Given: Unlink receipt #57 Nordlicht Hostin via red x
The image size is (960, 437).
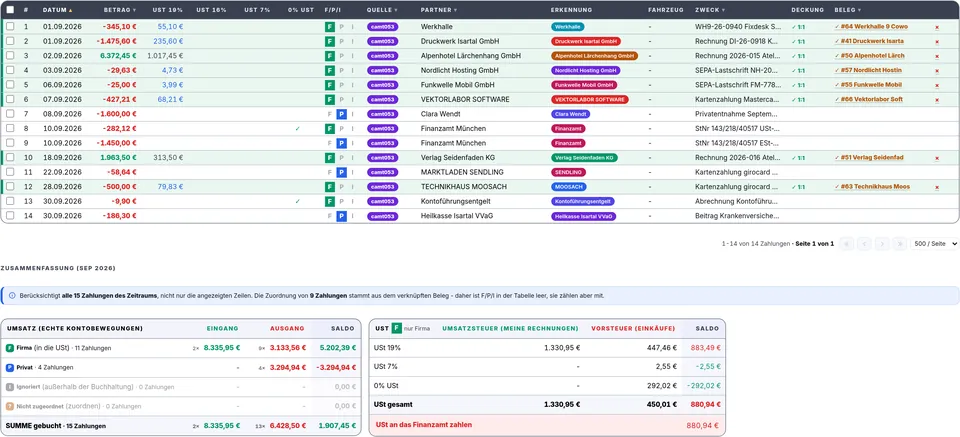Looking at the screenshot, I should [x=937, y=71].
